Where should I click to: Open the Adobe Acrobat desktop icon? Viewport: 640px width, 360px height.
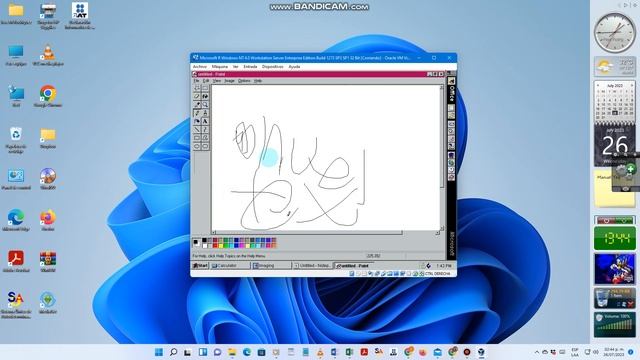tap(16, 261)
